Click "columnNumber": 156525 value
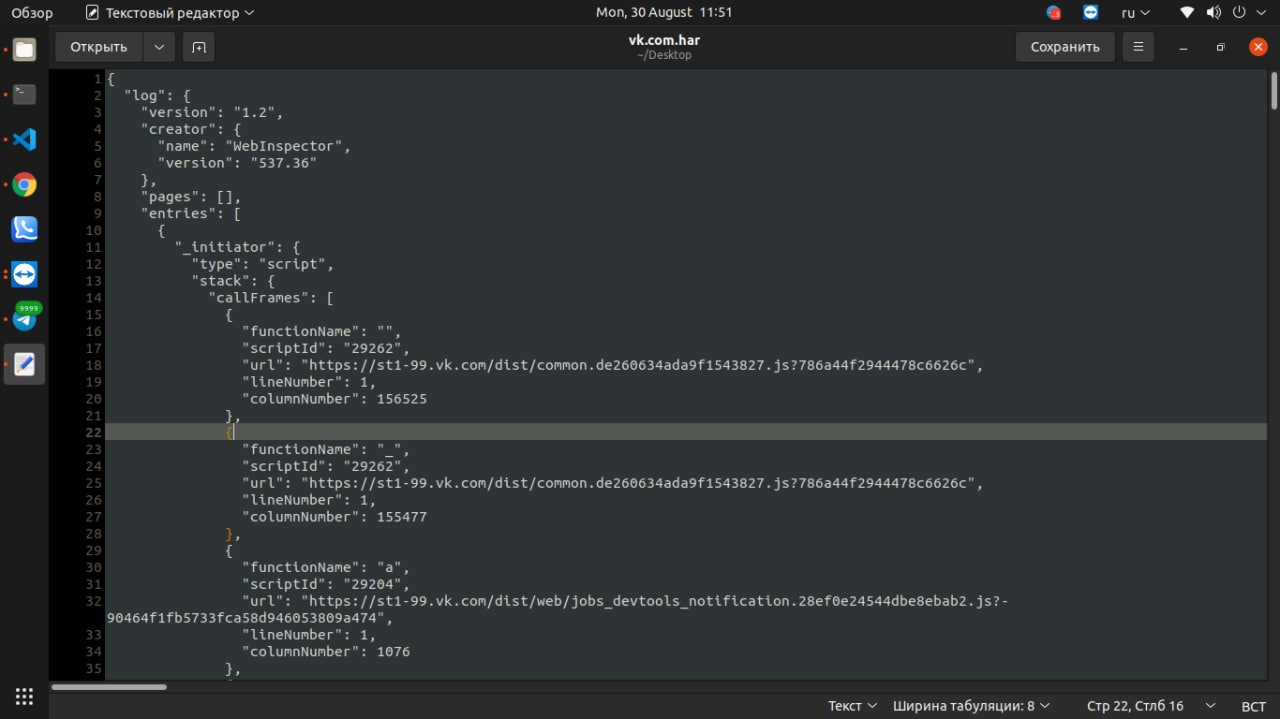The width and height of the screenshot is (1280, 719). pos(402,399)
